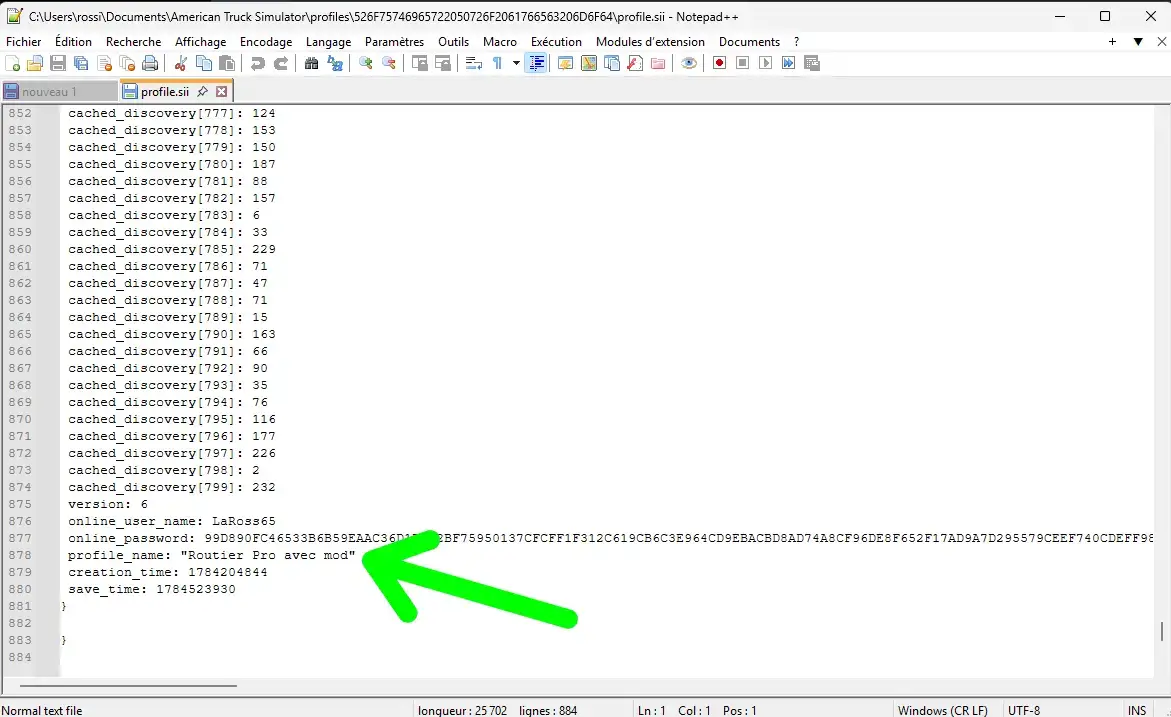Open the Paramètres menu
The height and width of the screenshot is (717, 1171).
394,42
